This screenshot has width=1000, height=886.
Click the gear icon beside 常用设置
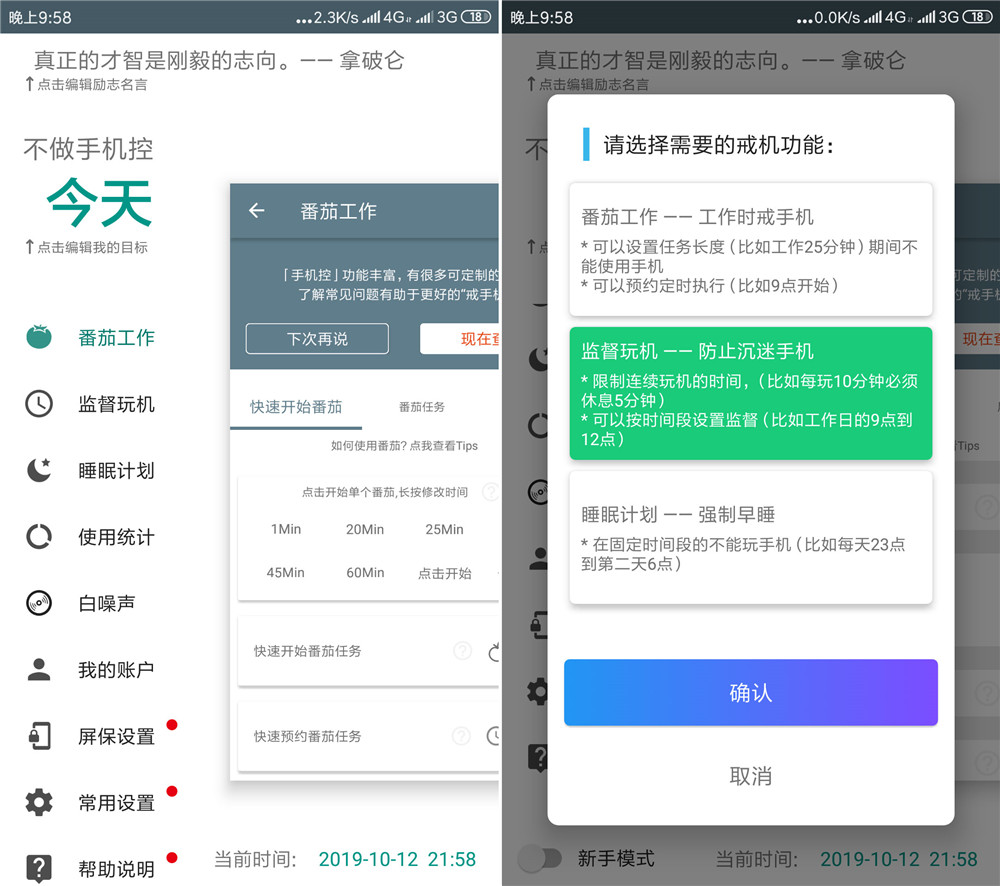pos(39,802)
